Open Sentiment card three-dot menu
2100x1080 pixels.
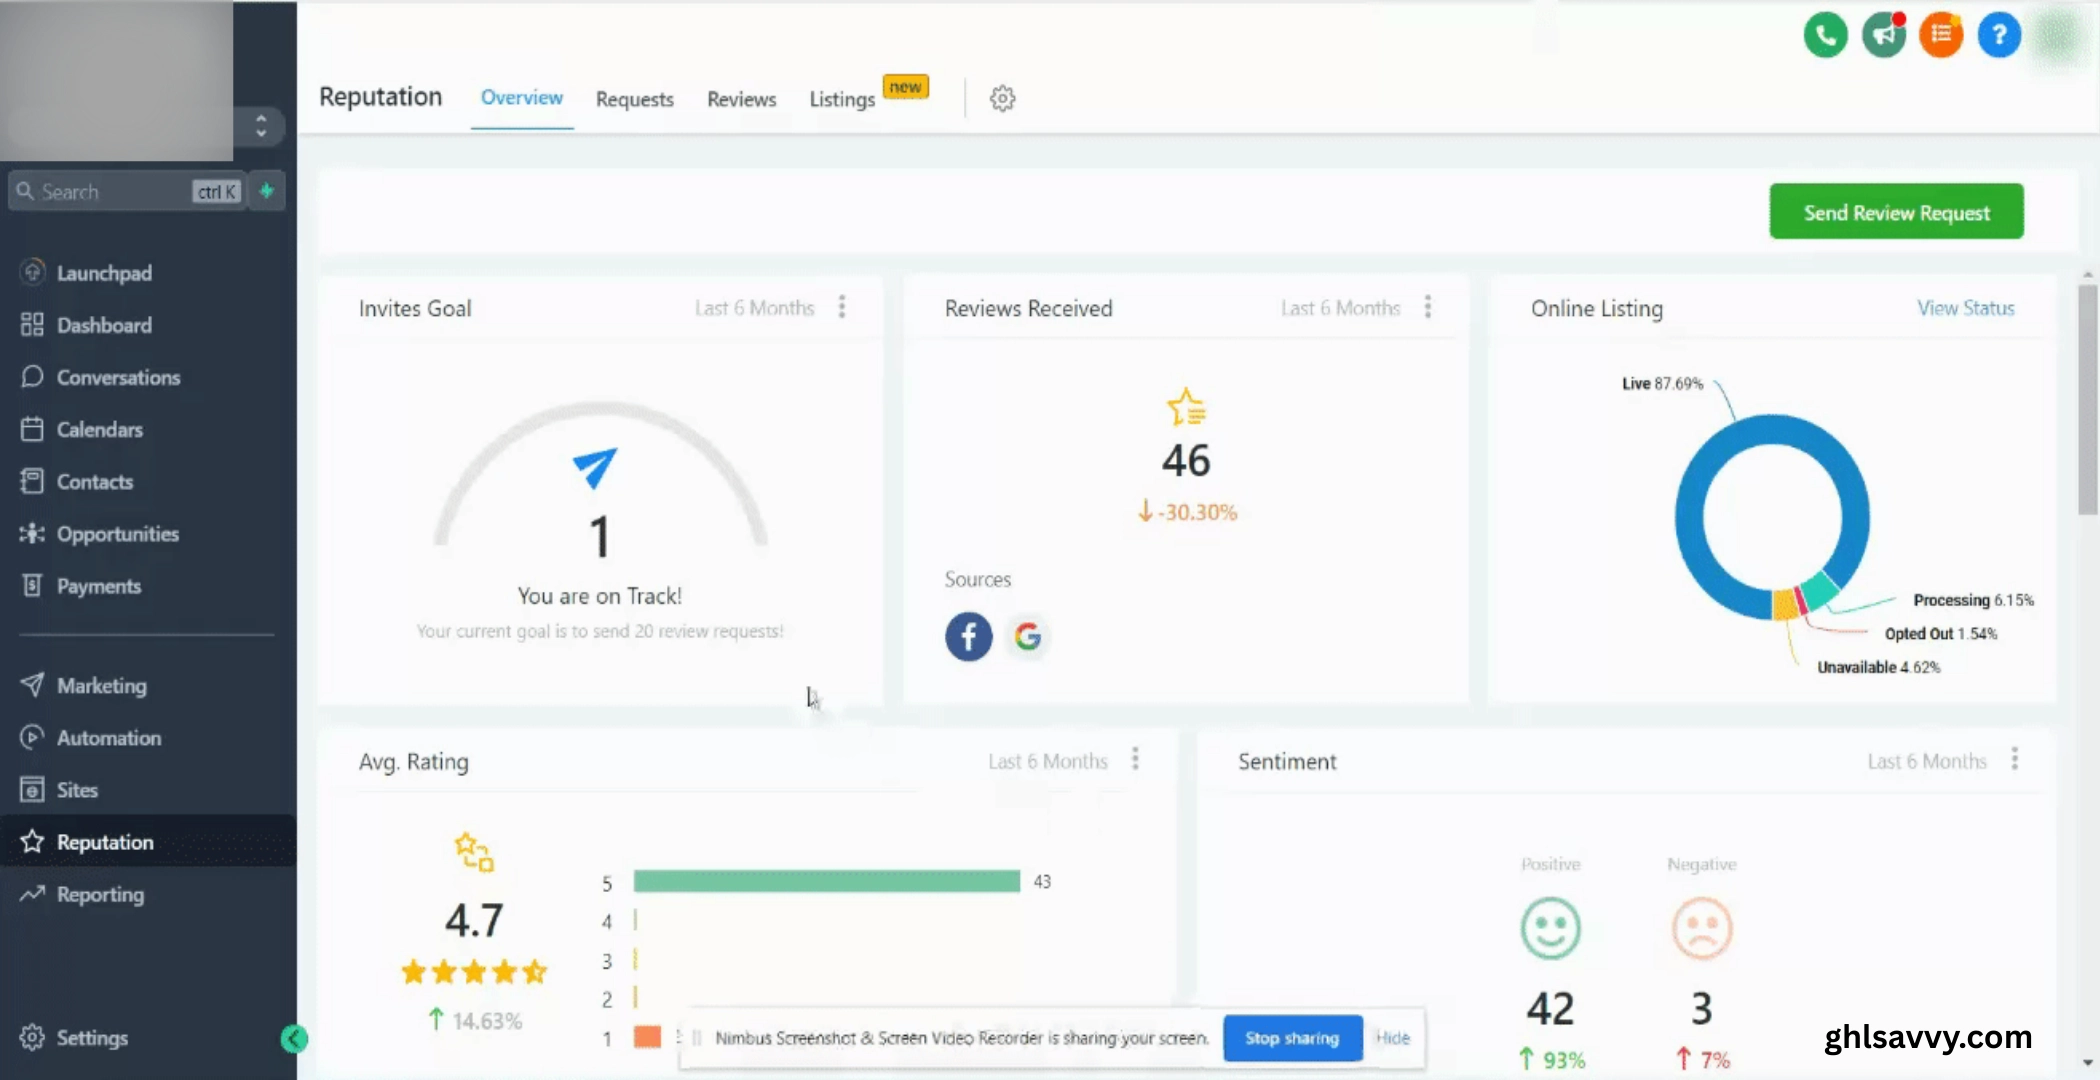(2014, 760)
